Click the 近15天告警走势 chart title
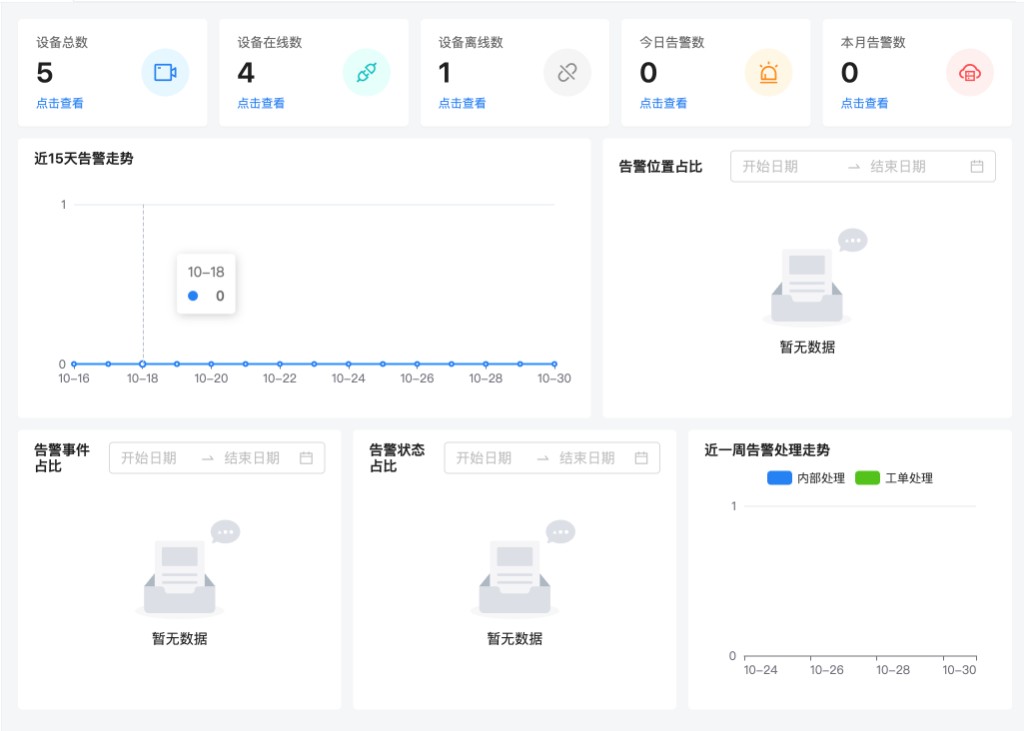 [84, 159]
